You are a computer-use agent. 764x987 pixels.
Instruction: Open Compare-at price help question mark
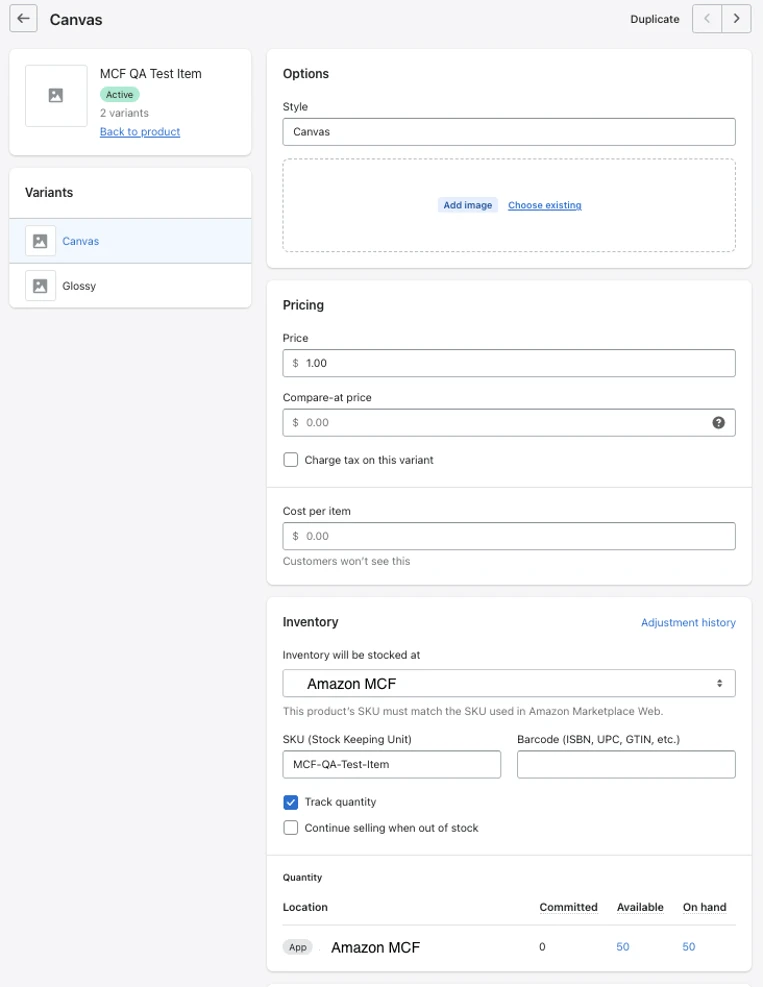[718, 423]
